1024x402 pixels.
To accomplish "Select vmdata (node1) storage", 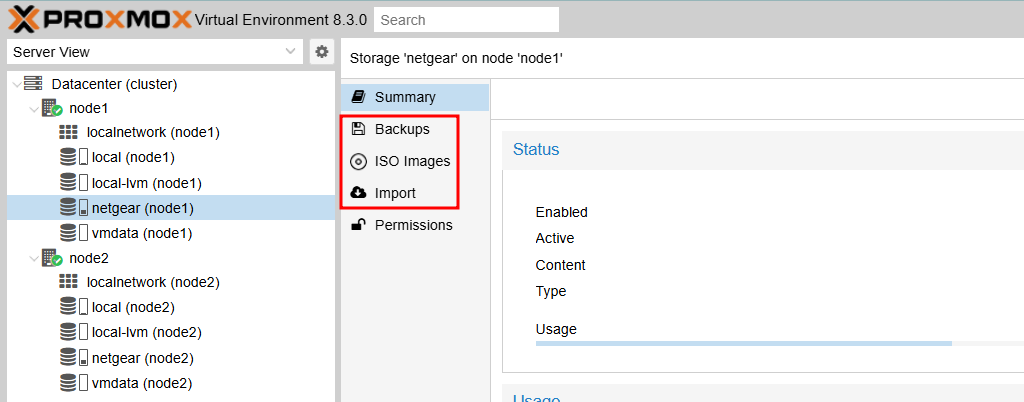I will click(x=142, y=233).
